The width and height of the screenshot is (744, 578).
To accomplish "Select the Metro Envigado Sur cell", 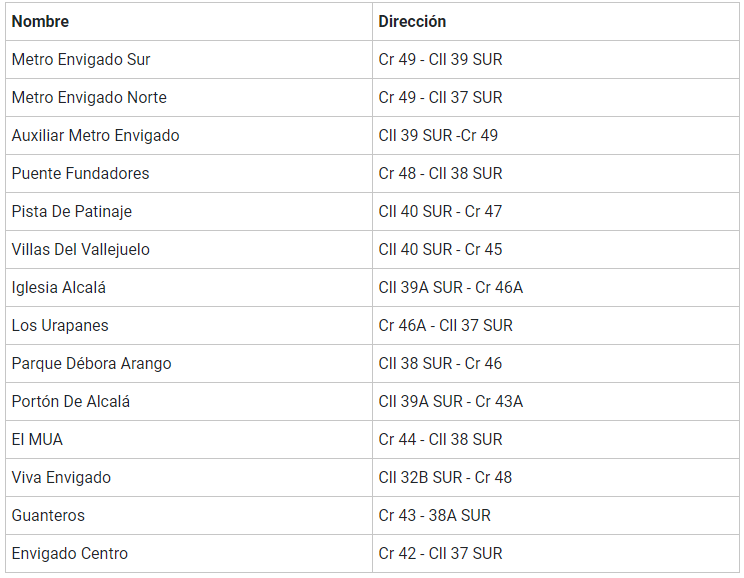I will coord(81,60).
